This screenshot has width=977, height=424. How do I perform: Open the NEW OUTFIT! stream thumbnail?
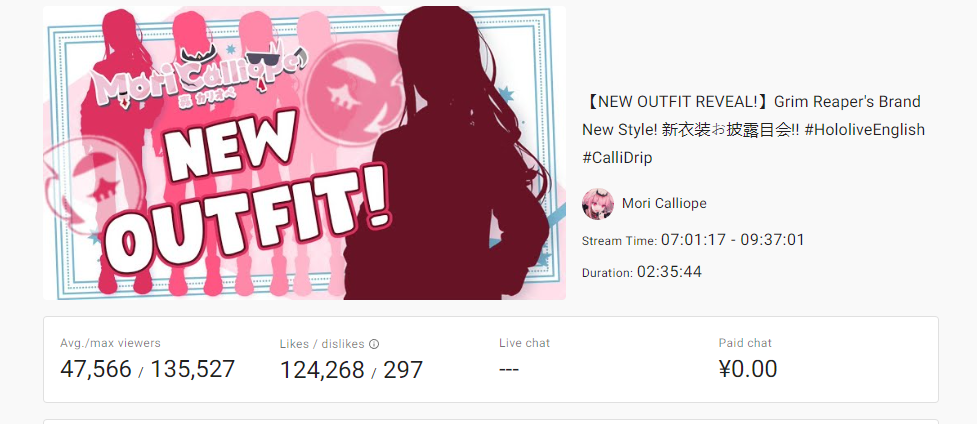pyautogui.click(x=304, y=153)
